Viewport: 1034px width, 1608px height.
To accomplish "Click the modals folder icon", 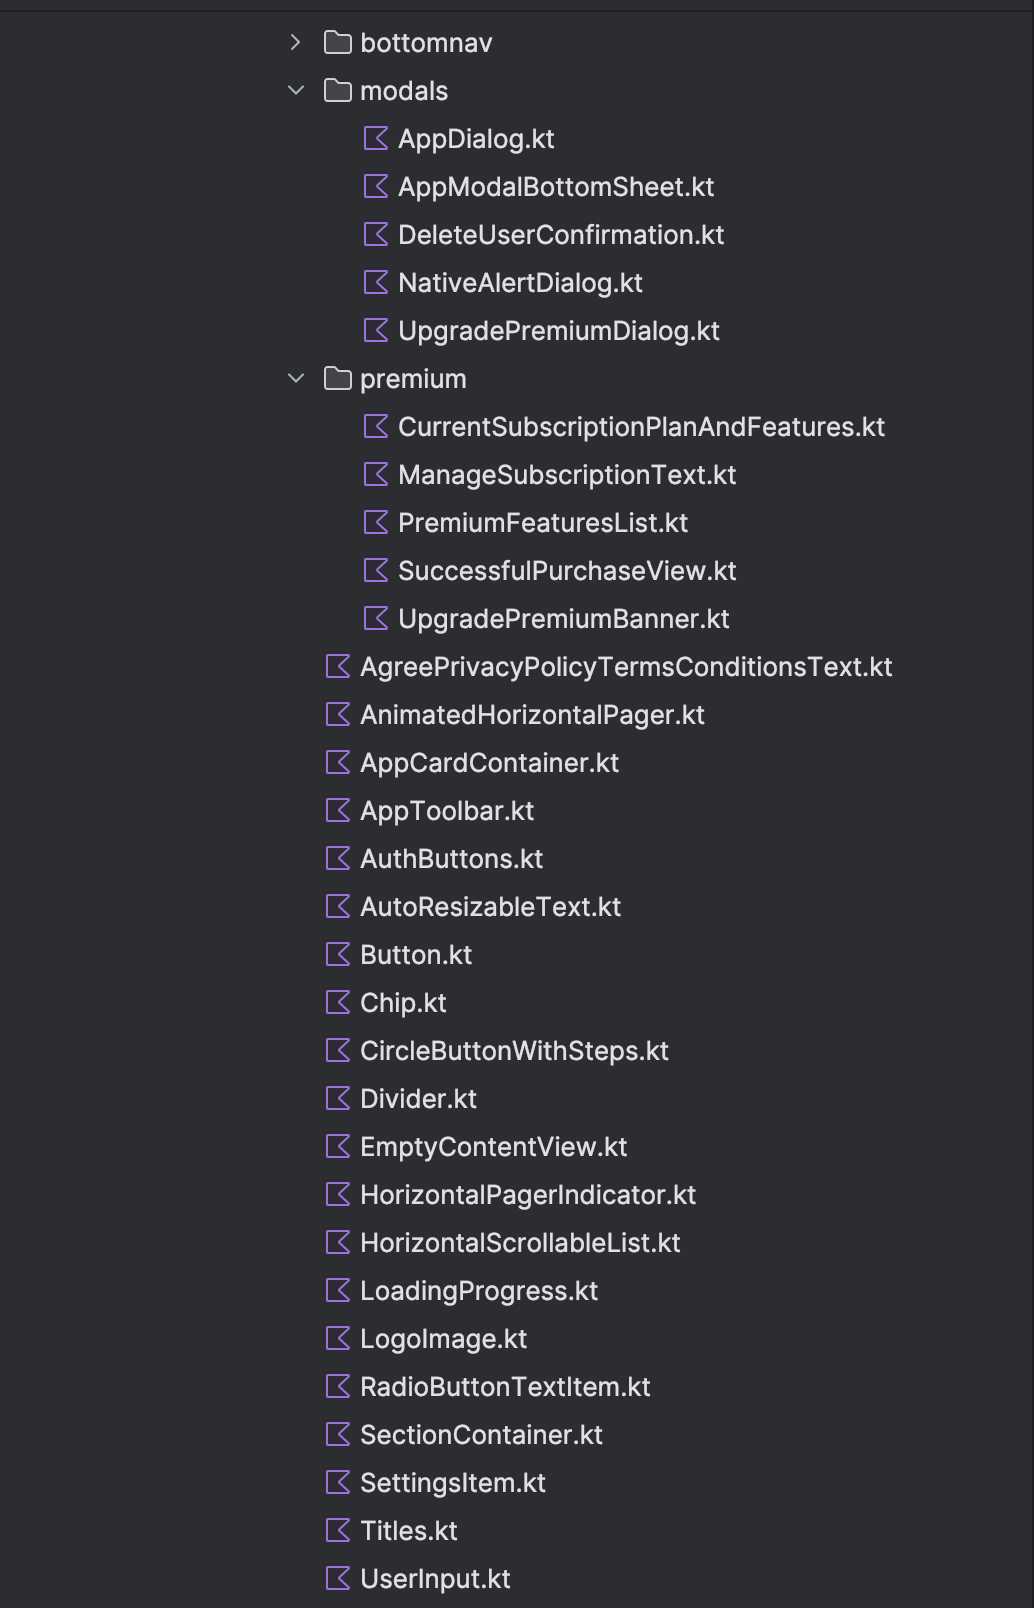I will click(x=338, y=90).
